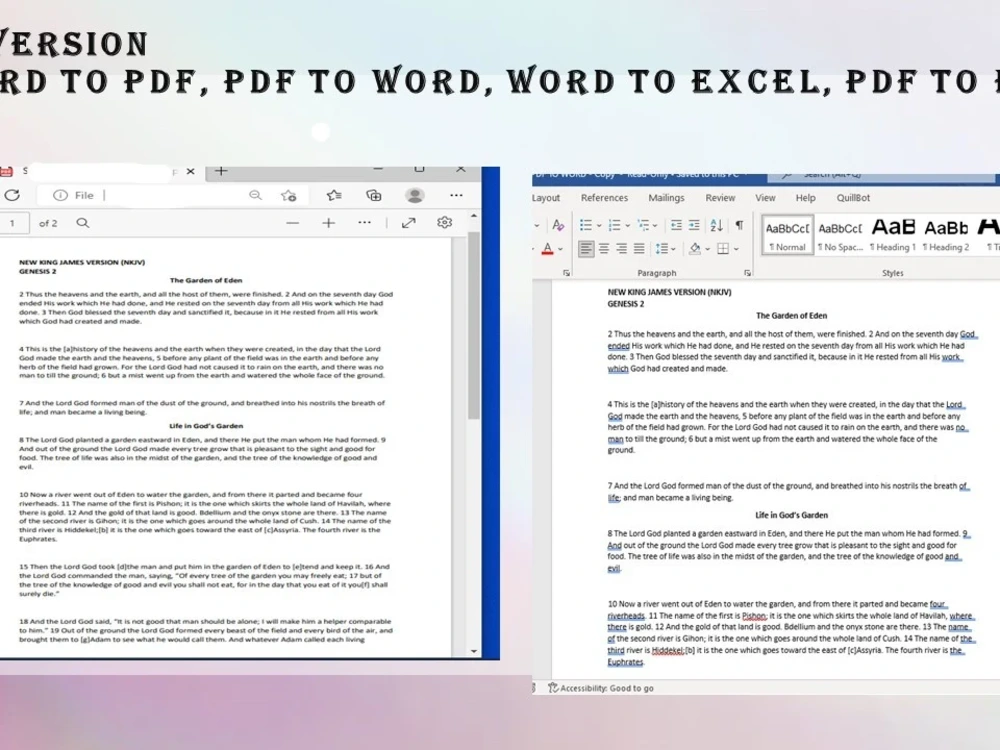Zoom in the PDF with plus button
Image resolution: width=1000 pixels, height=750 pixels.
coord(328,223)
